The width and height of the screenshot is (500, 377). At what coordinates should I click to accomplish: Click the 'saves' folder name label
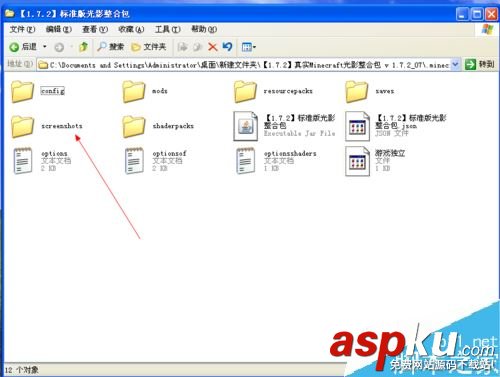coord(385,91)
